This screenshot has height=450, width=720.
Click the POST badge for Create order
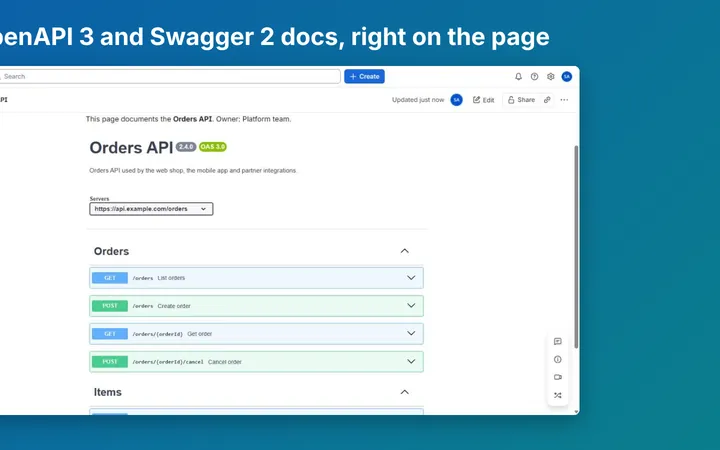click(x=110, y=306)
